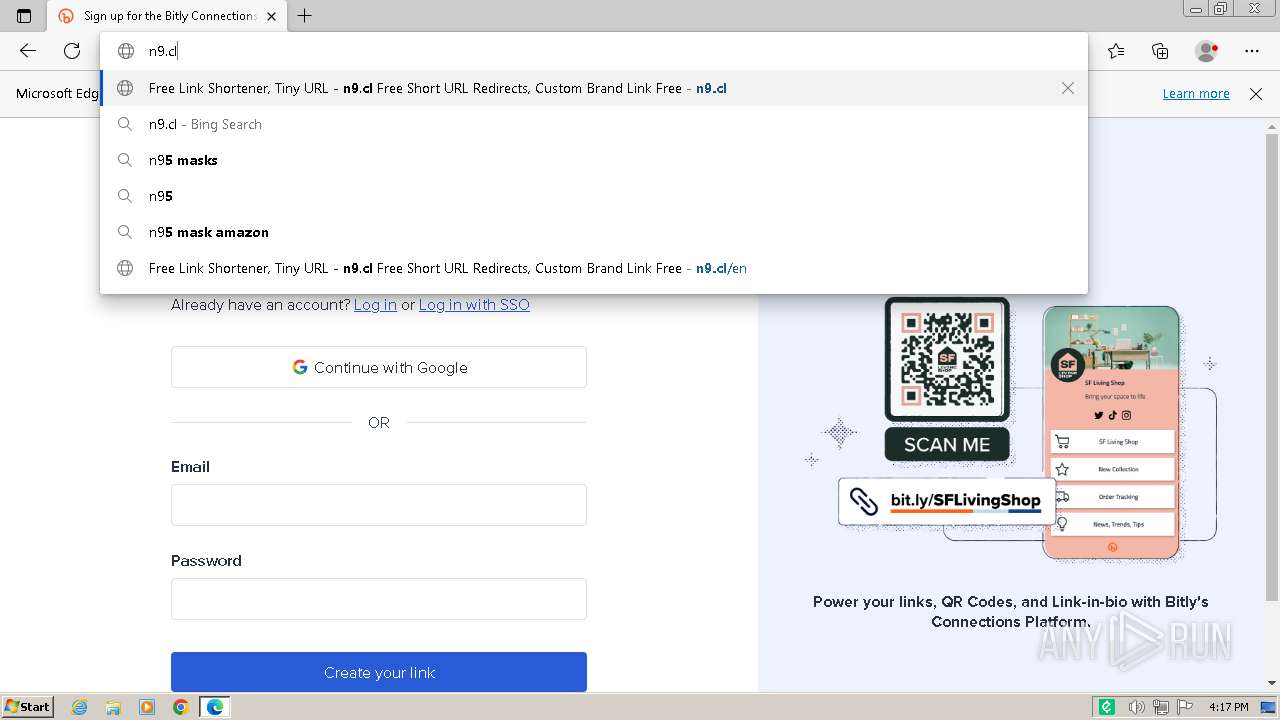Focus the Email input field
The height and width of the screenshot is (720, 1280).
379,505
